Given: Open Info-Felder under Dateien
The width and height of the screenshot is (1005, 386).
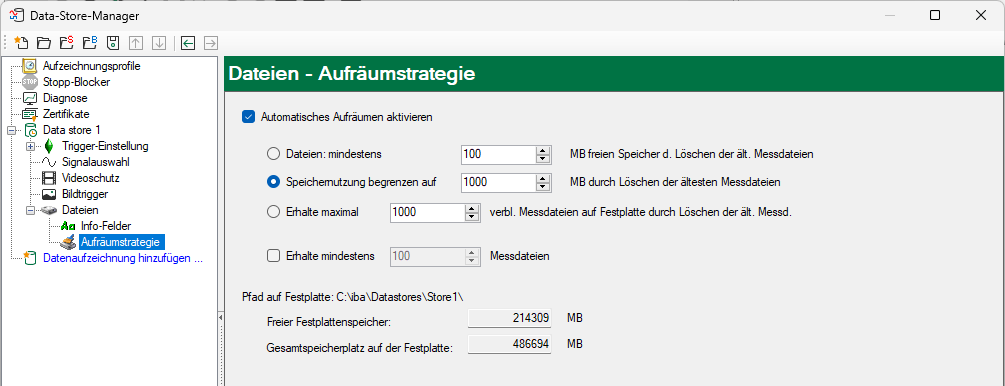Looking at the screenshot, I should point(106,226).
